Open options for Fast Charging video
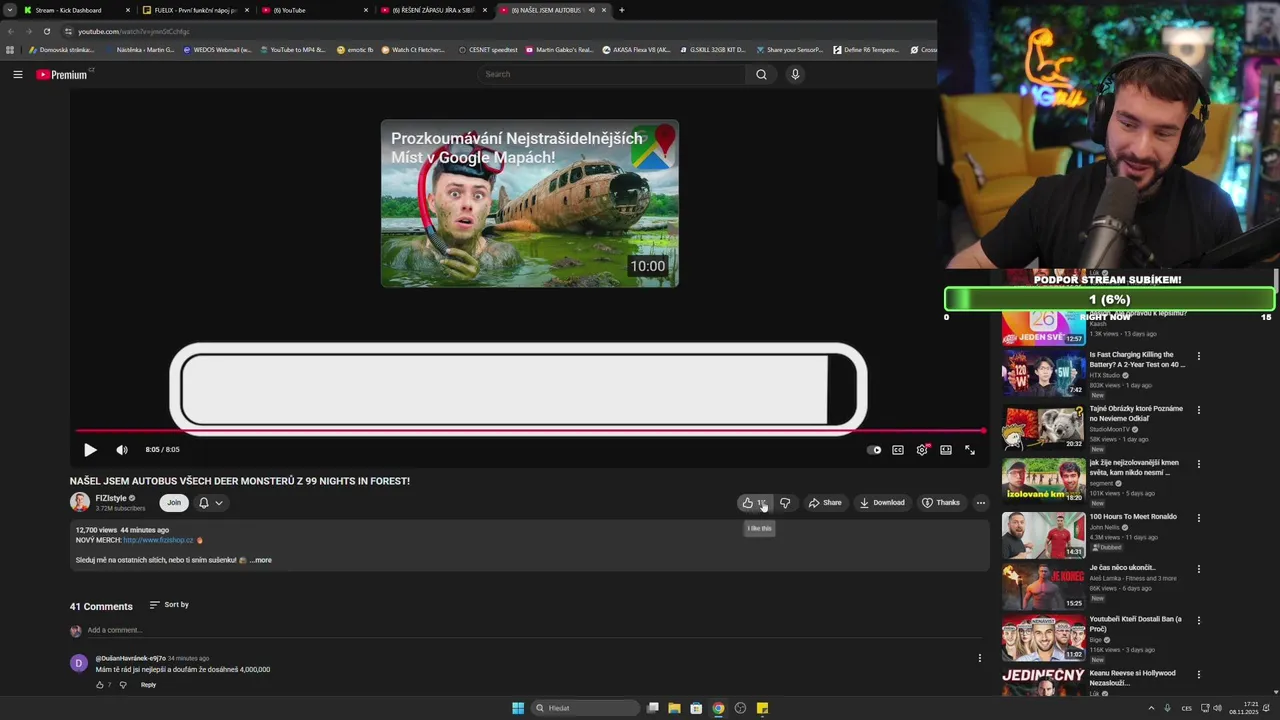 pyautogui.click(x=1199, y=356)
